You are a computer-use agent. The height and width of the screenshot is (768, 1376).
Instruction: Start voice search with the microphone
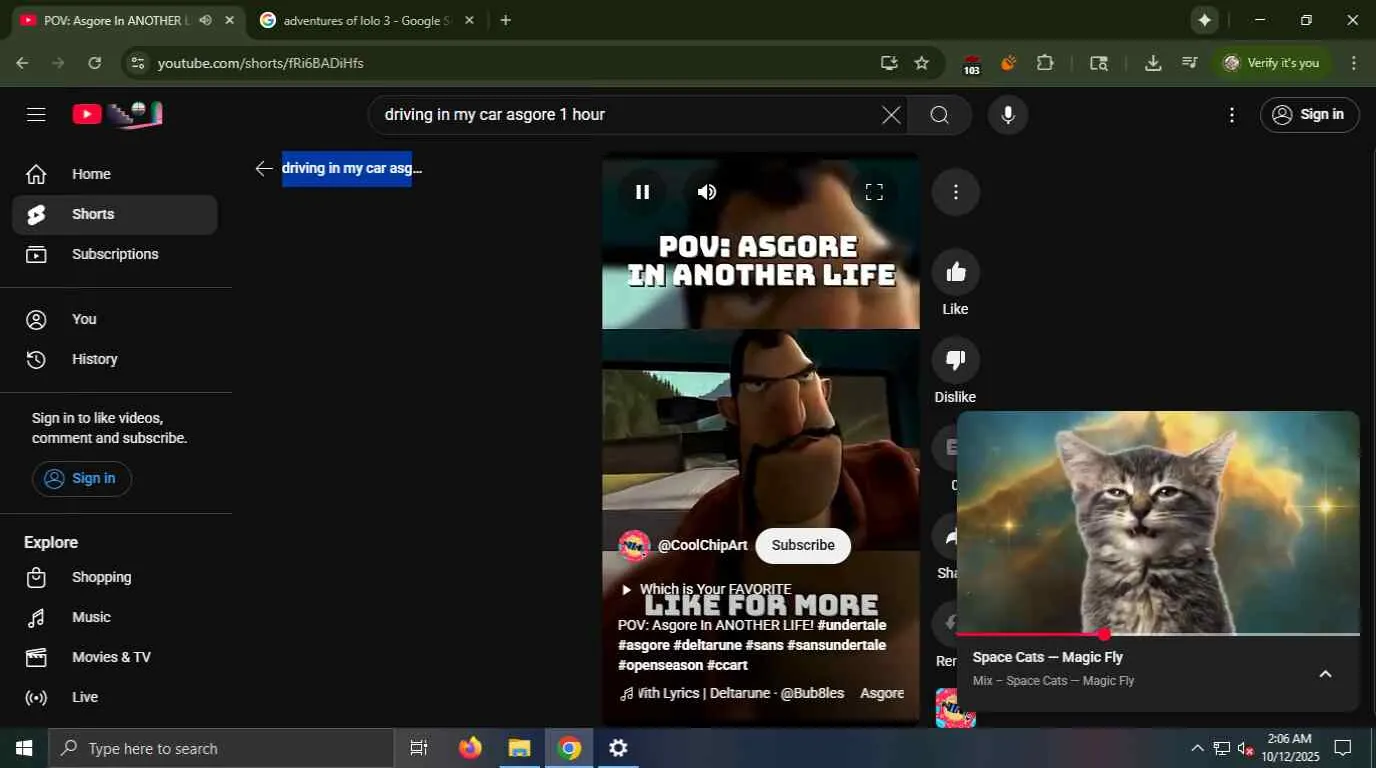1008,114
